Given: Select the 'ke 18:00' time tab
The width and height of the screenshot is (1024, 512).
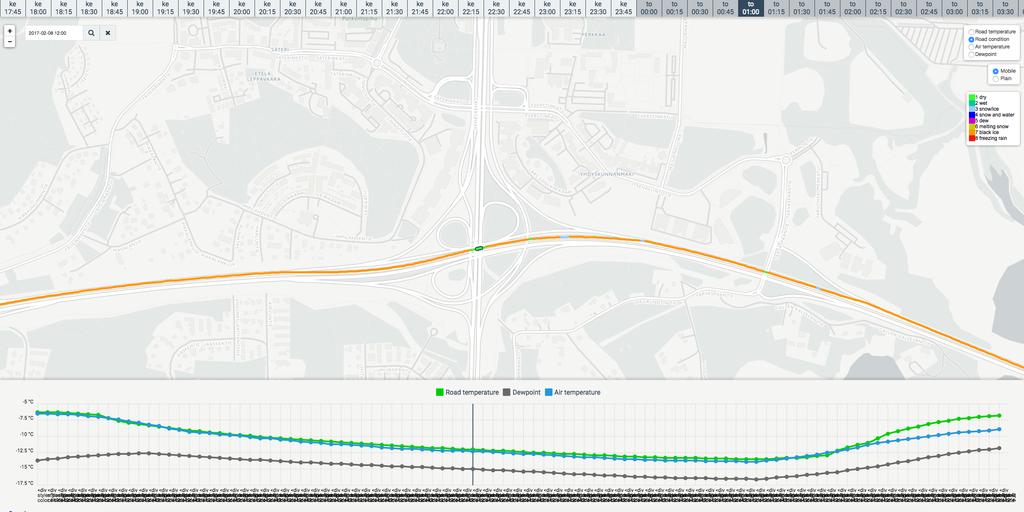Looking at the screenshot, I should point(38,8).
